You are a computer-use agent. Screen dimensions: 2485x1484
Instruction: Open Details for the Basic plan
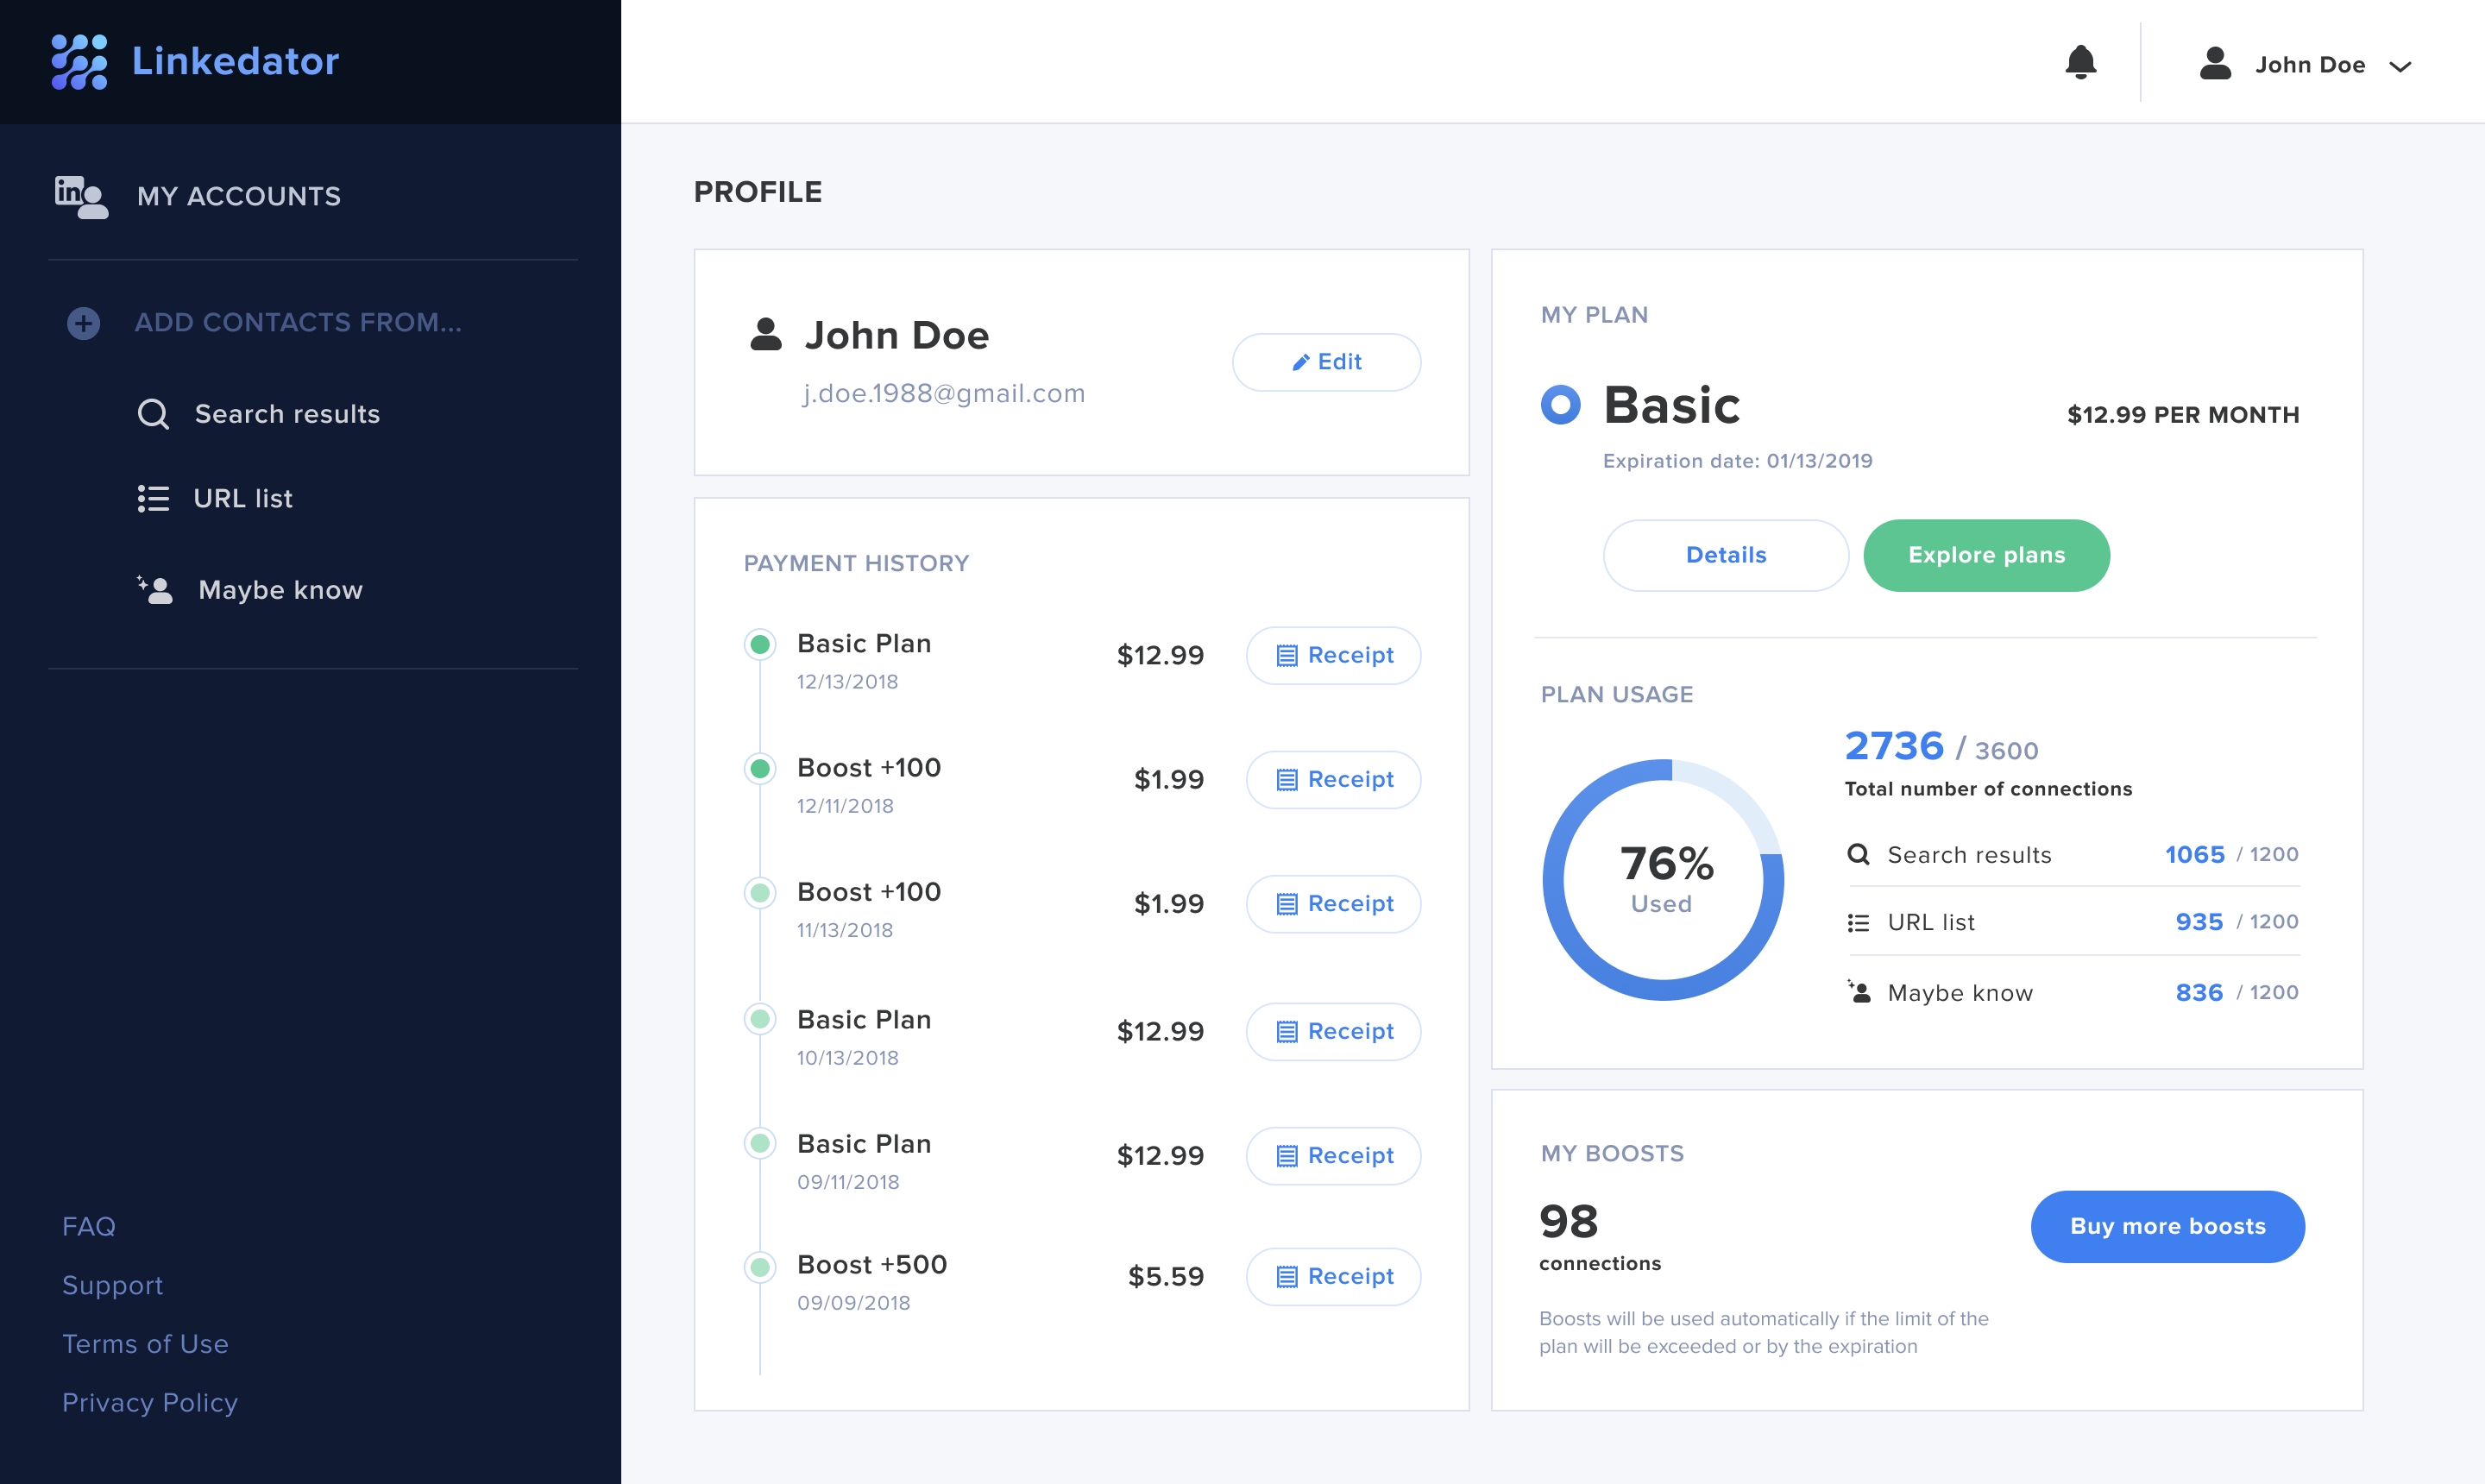point(1726,555)
